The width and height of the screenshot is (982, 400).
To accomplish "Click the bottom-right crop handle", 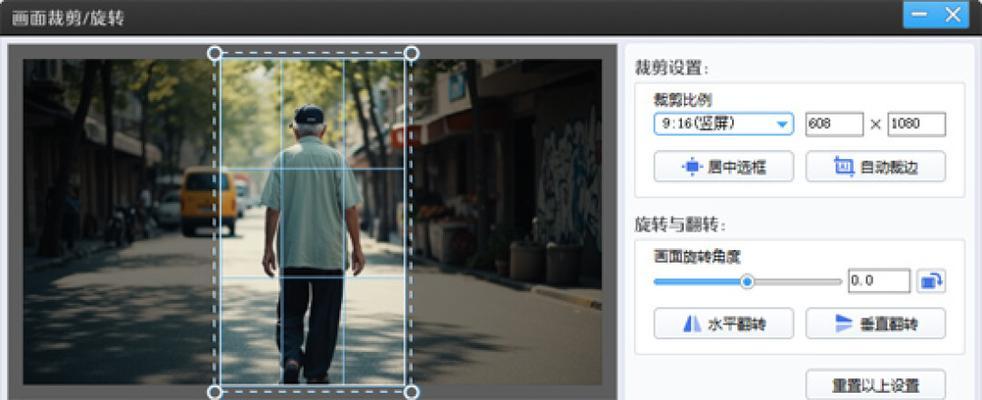I will point(411,392).
